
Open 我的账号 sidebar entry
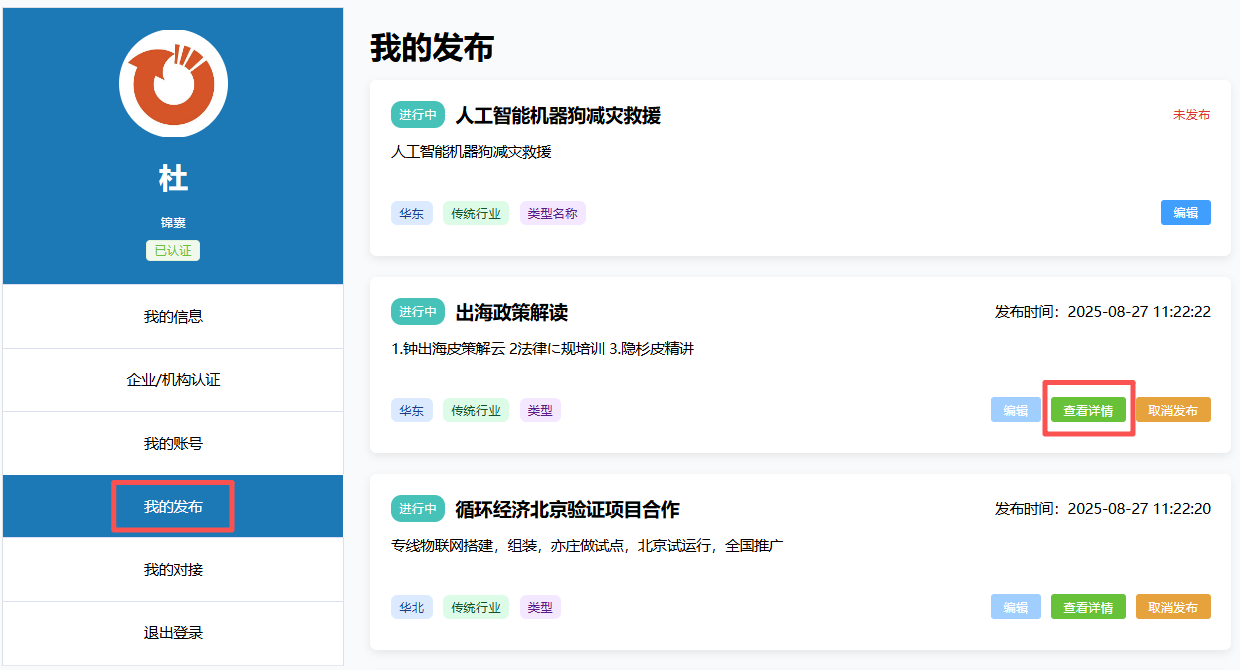(173, 443)
